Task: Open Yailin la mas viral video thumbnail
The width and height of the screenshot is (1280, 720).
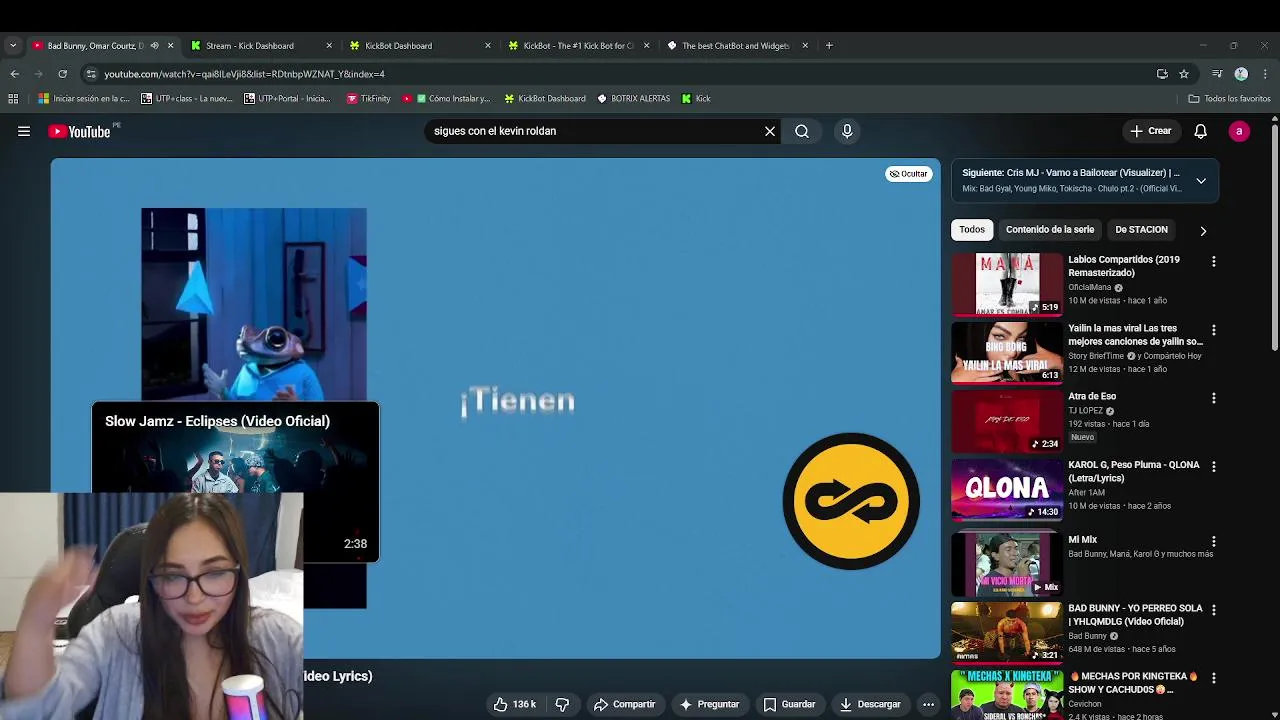Action: [1006, 352]
